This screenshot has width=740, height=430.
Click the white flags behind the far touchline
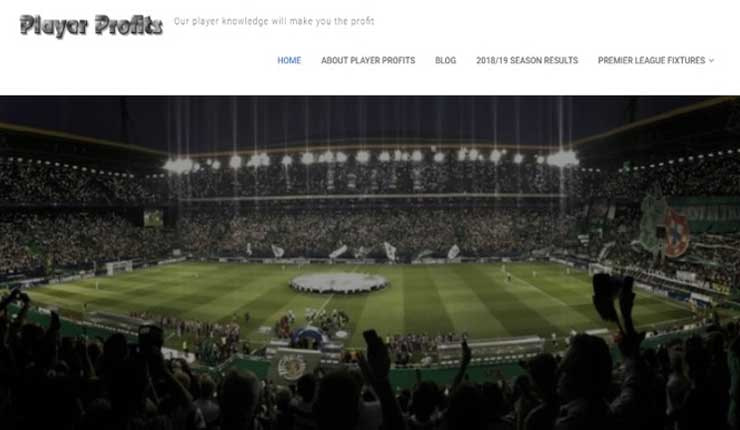[352, 251]
